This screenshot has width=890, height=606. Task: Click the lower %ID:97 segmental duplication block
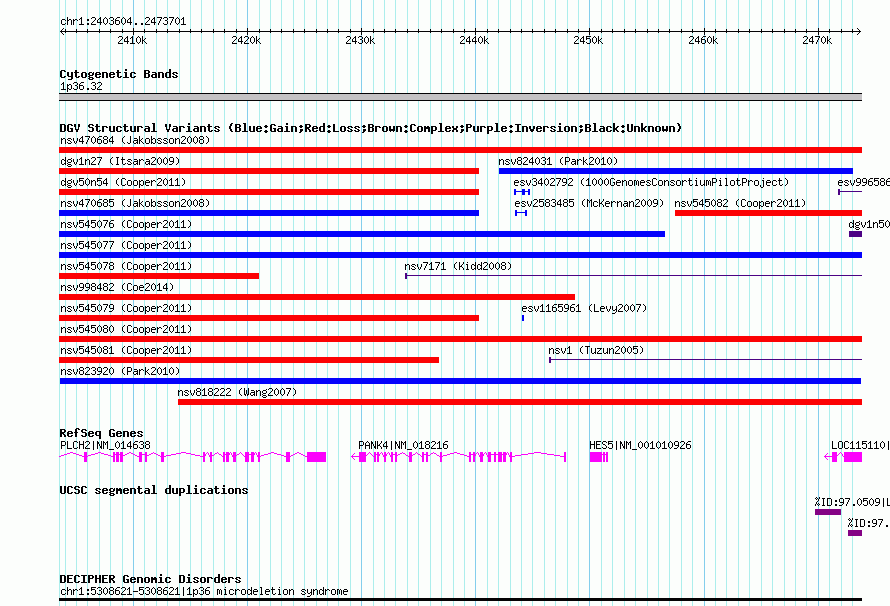(x=855, y=533)
